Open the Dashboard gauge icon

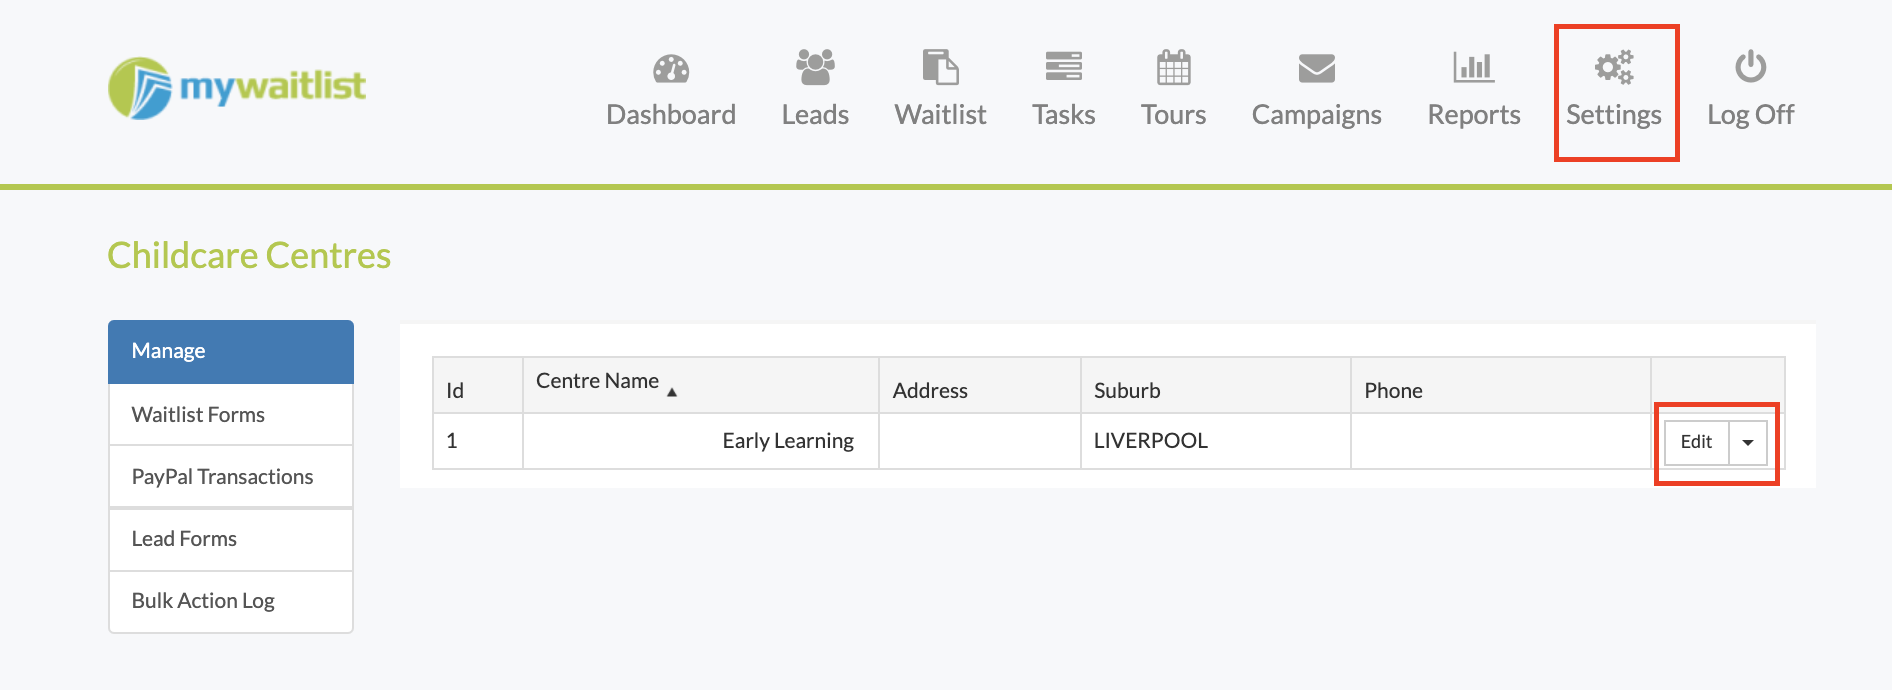point(671,68)
